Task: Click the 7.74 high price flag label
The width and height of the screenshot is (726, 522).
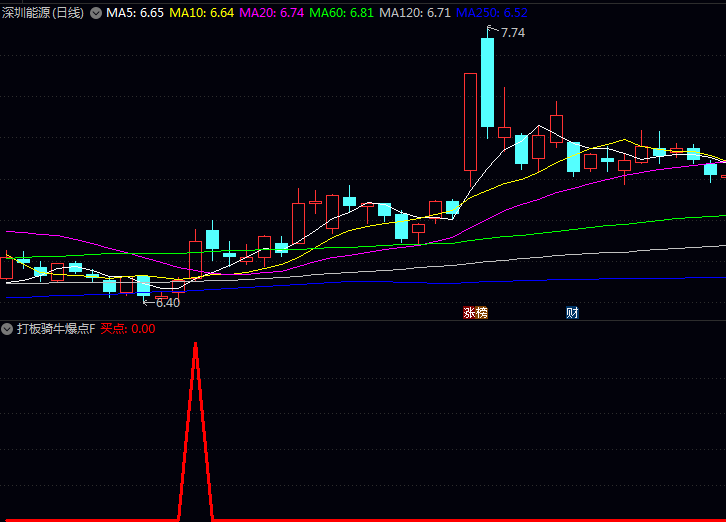Action: pos(512,33)
